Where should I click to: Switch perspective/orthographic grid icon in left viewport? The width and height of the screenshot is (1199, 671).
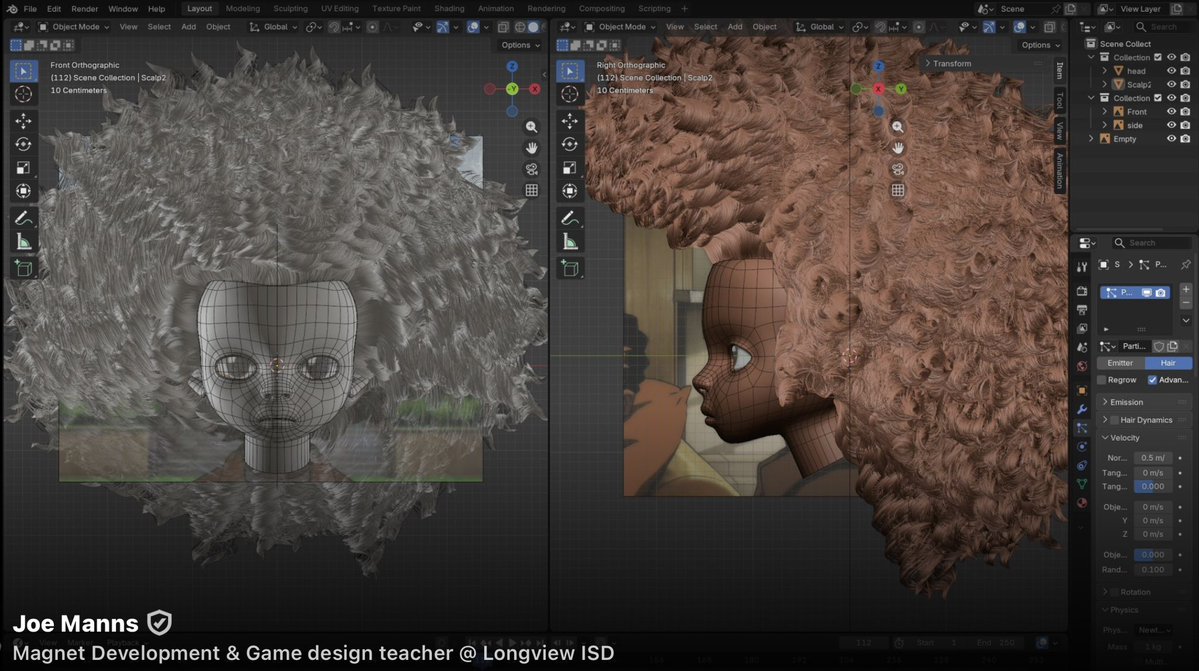click(x=531, y=190)
